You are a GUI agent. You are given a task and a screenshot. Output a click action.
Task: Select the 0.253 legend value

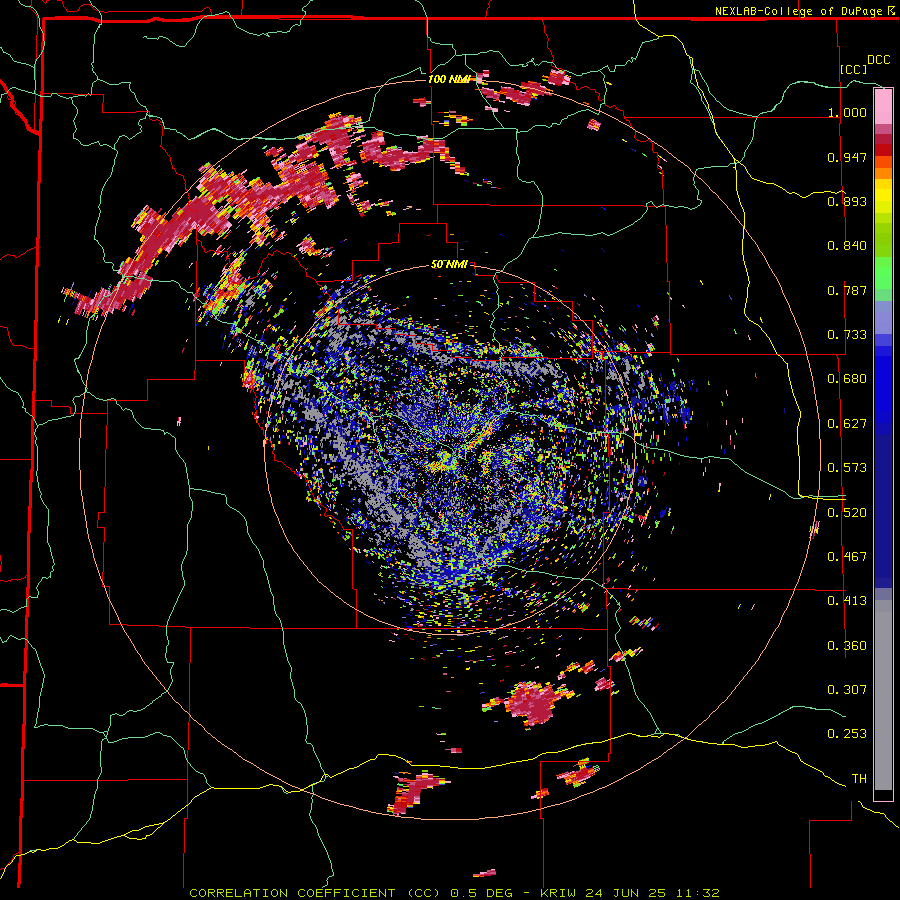847,734
